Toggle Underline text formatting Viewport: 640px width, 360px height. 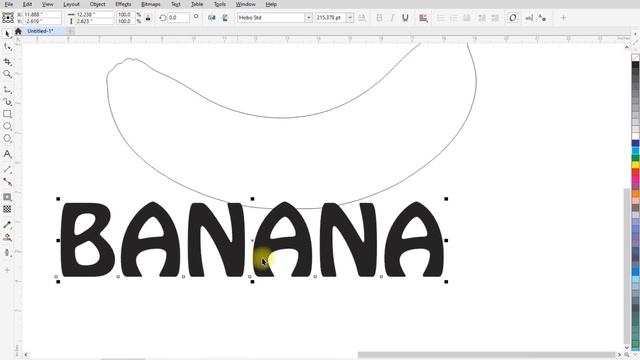[x=405, y=18]
